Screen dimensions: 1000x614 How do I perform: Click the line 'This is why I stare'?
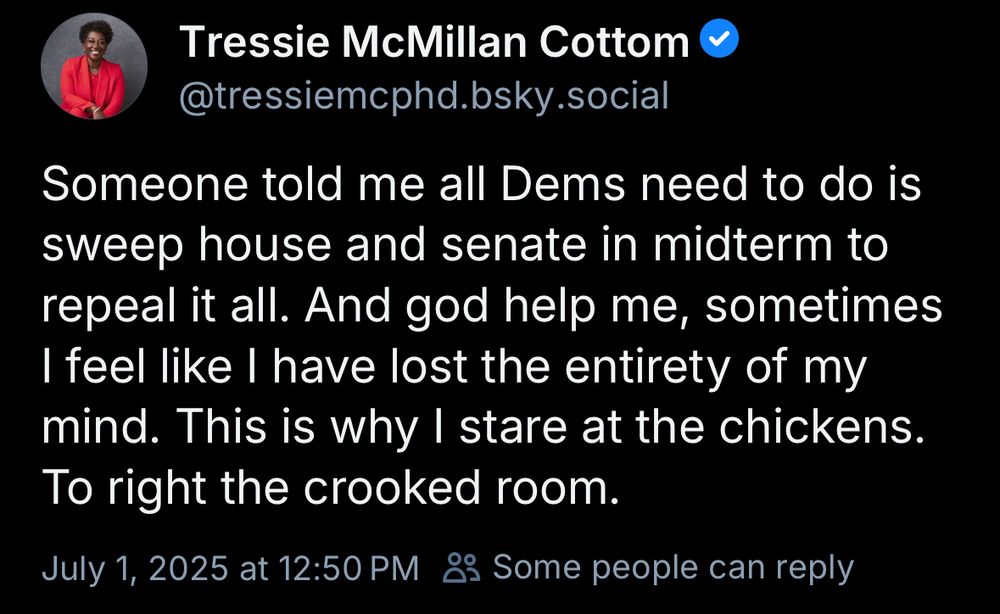[x=491, y=429]
